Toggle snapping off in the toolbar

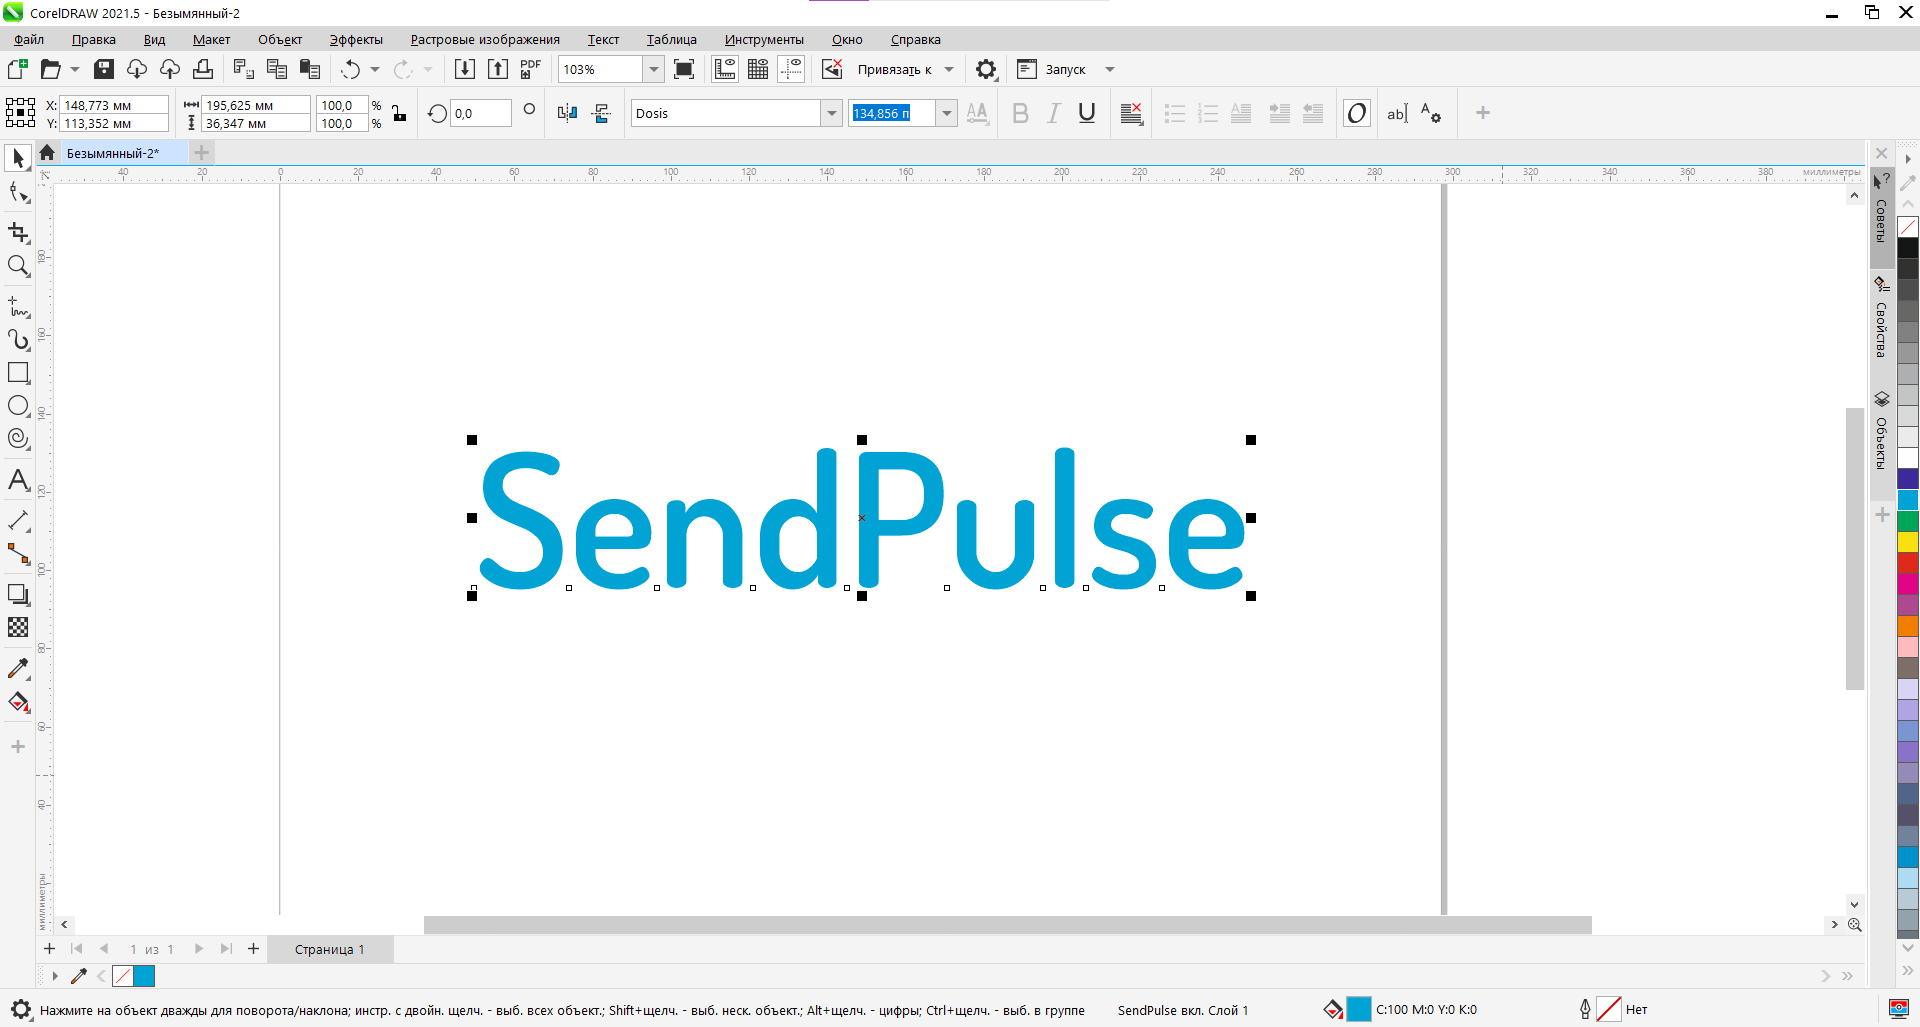pos(832,69)
